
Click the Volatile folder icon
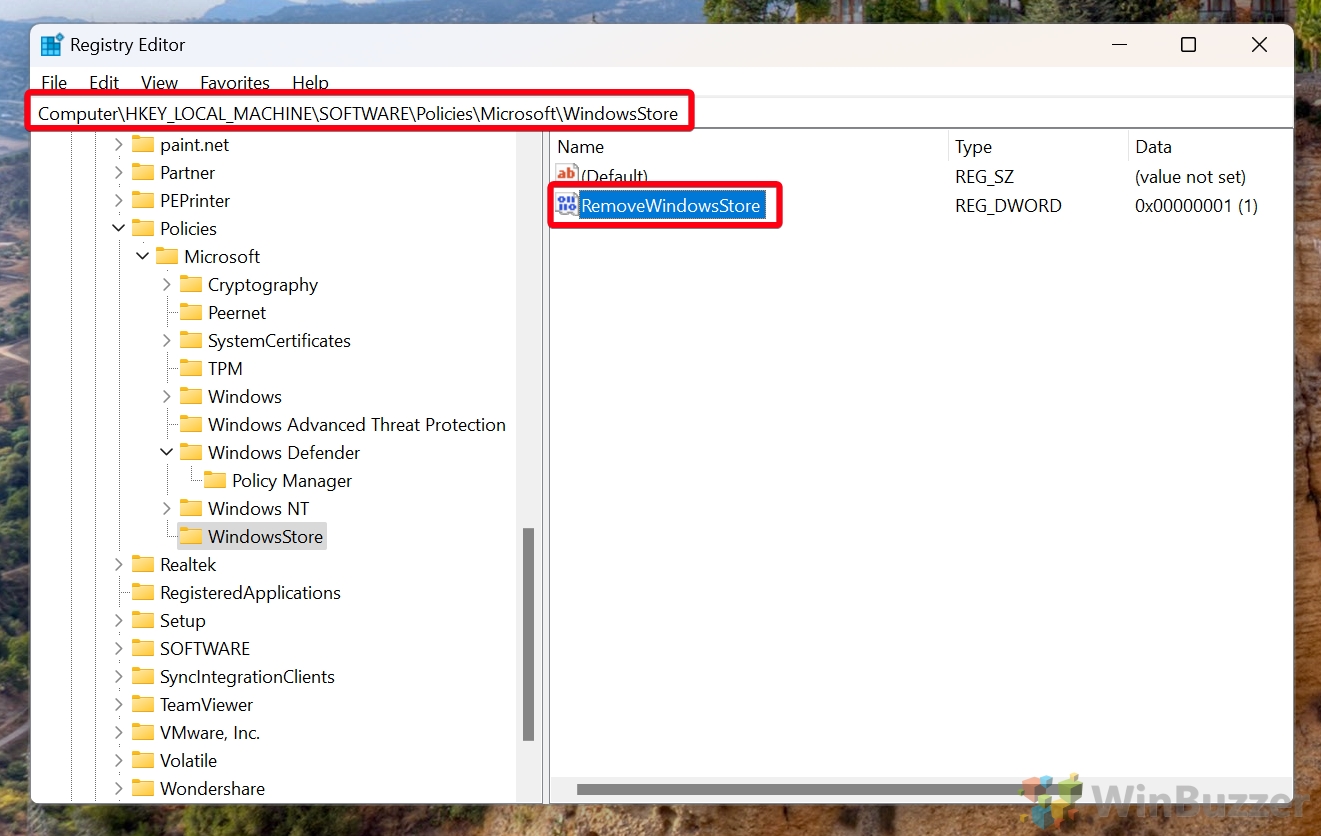point(143,761)
